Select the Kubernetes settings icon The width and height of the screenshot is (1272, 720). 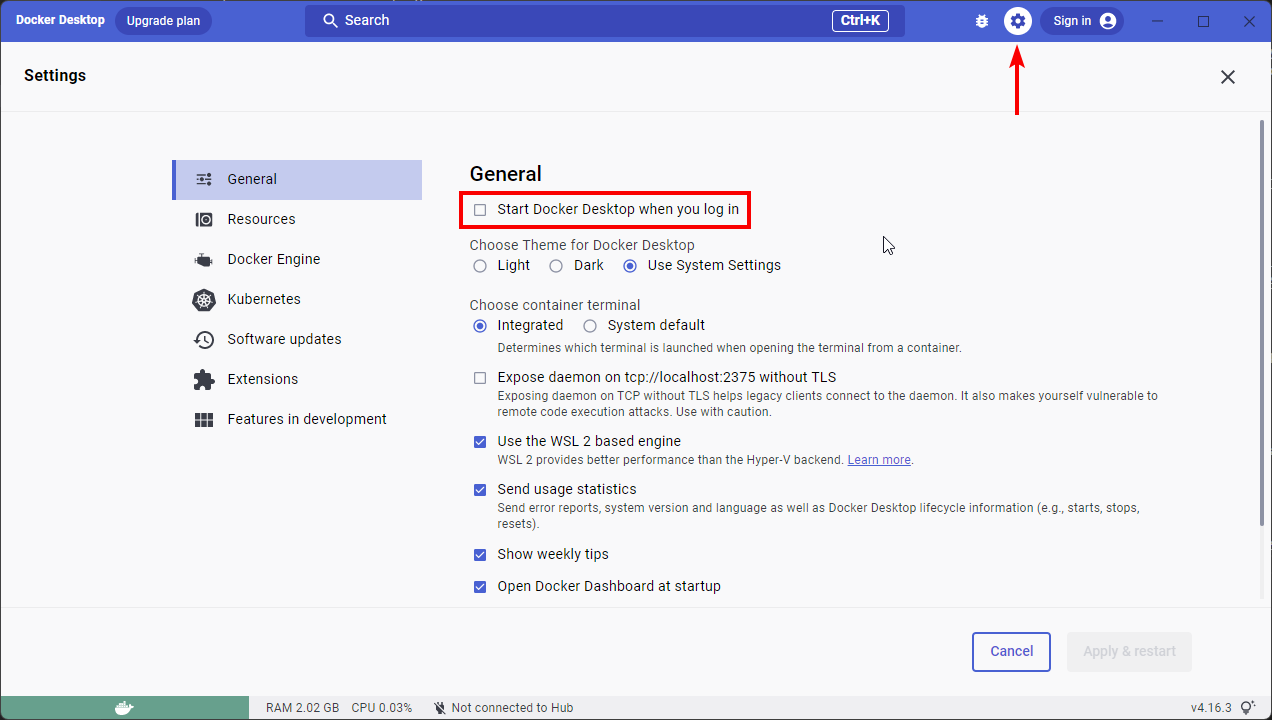coord(203,299)
